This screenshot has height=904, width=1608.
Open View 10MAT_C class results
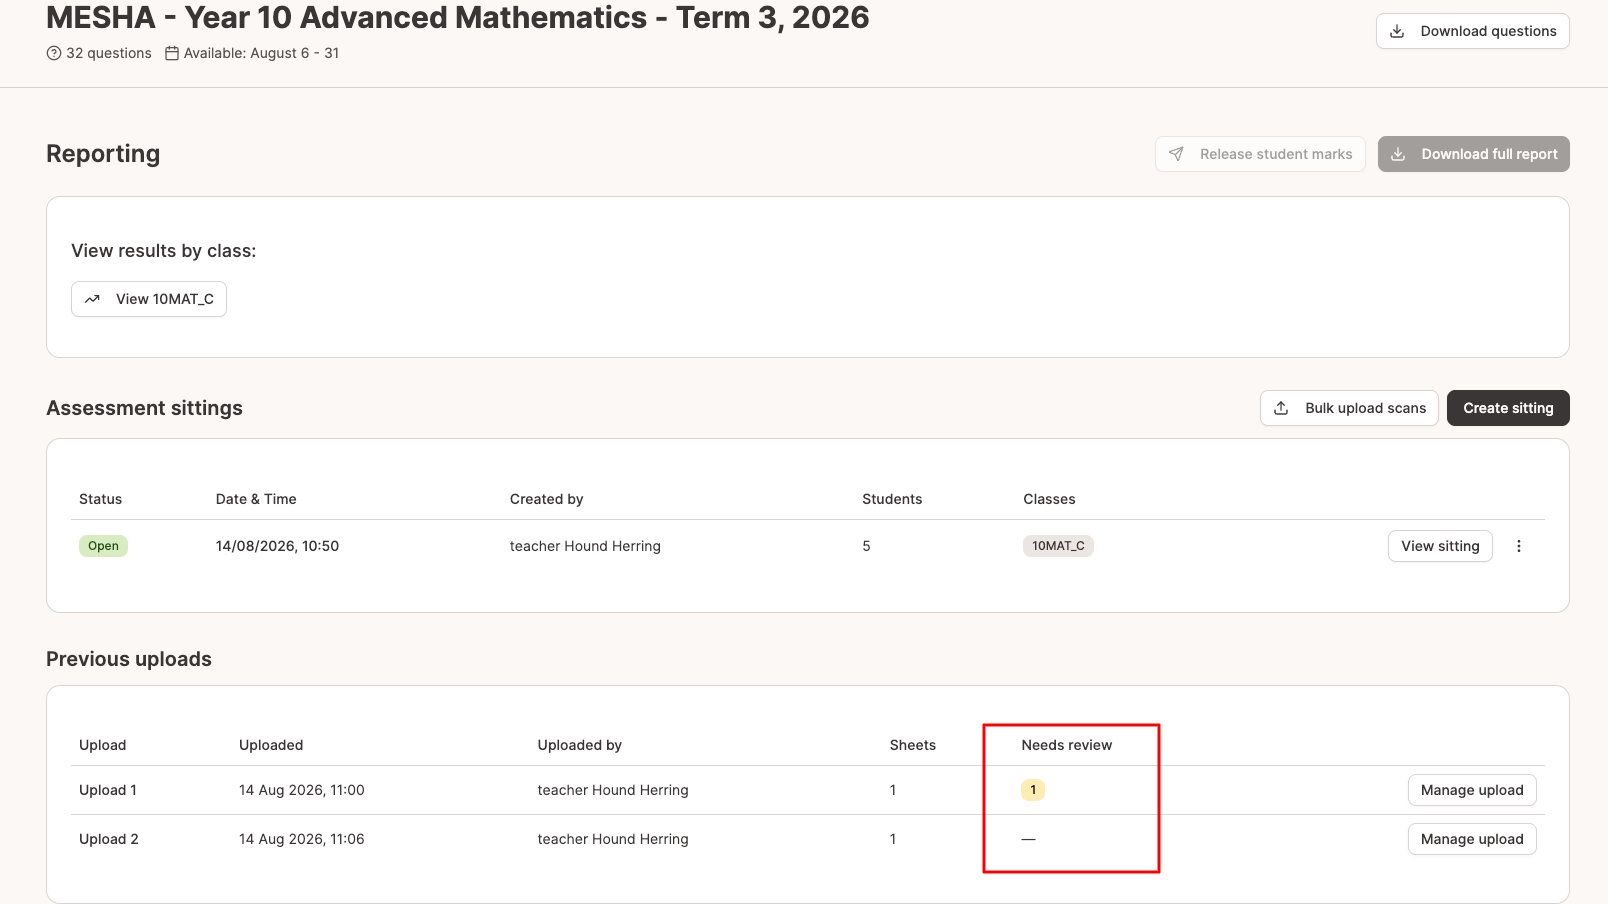149,299
